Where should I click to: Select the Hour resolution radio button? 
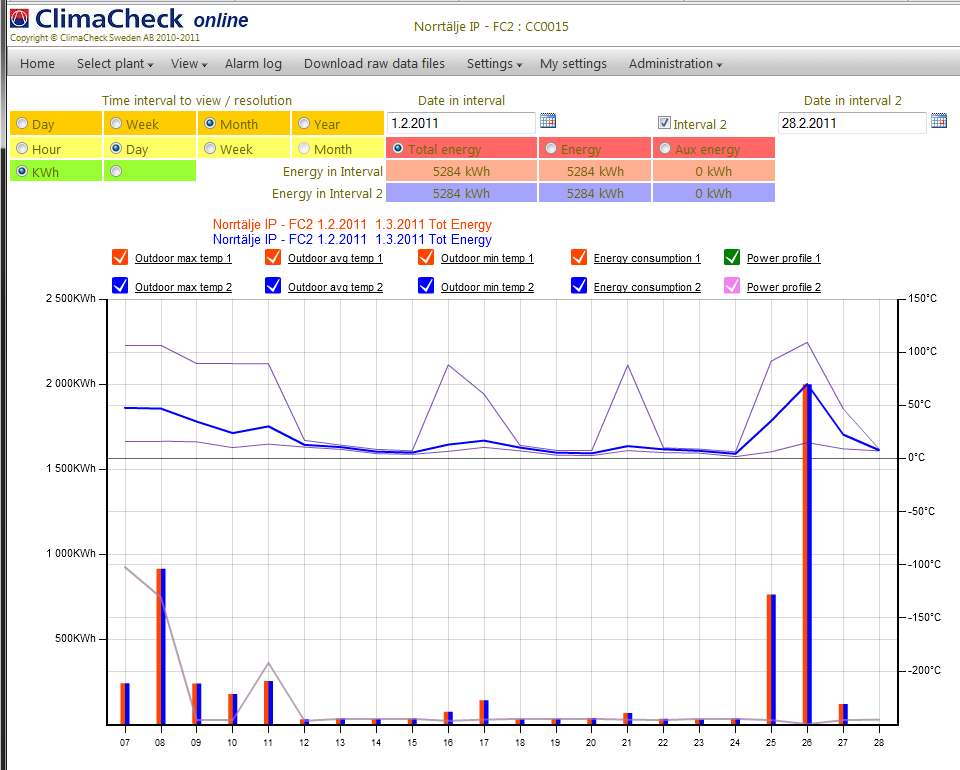point(22,148)
